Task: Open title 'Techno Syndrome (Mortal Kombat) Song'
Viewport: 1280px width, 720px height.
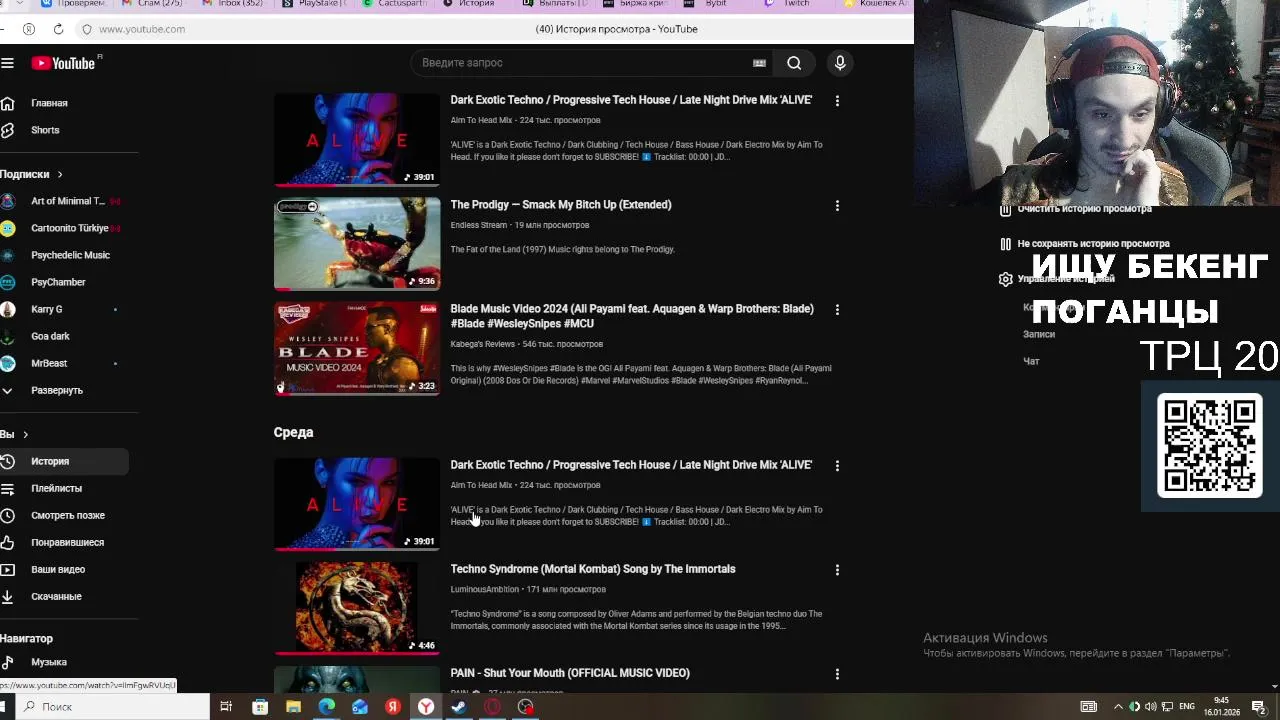Action: tap(593, 569)
